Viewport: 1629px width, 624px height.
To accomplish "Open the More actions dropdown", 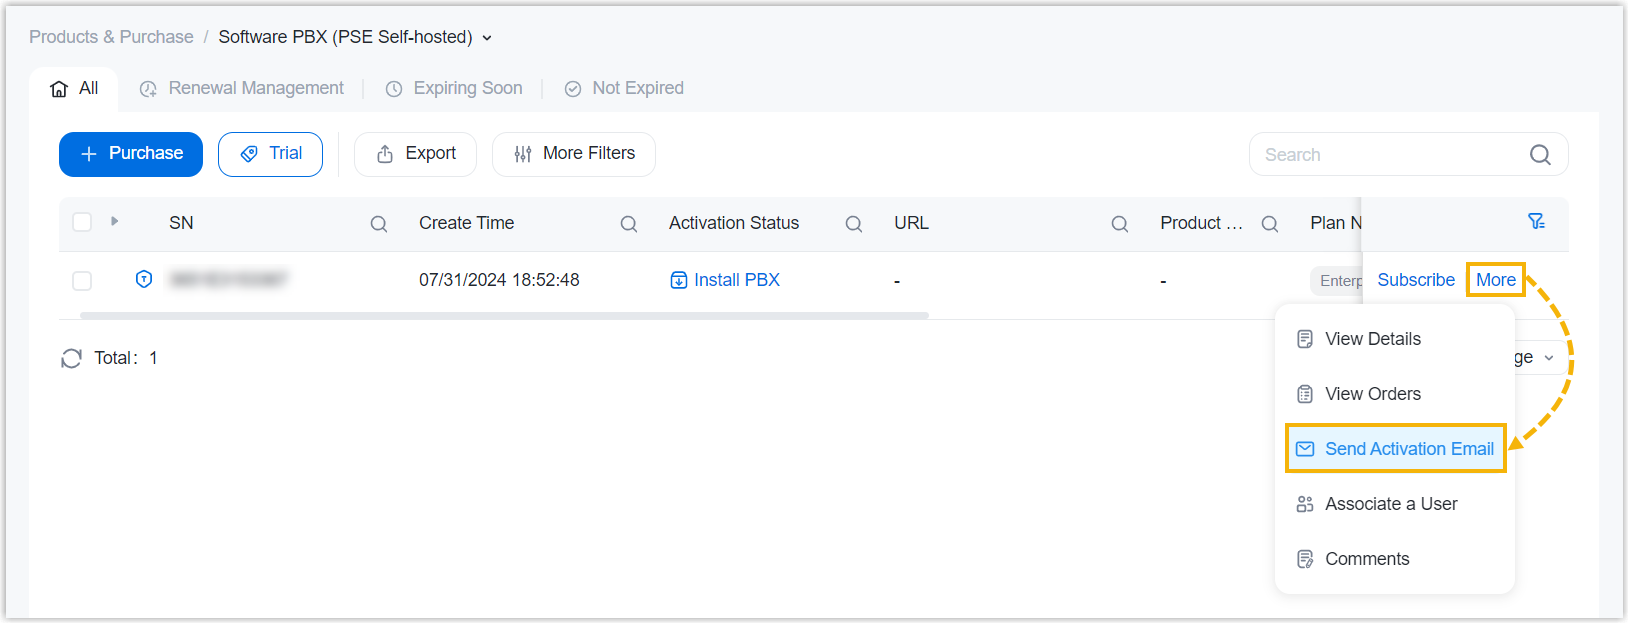I will click(x=1495, y=280).
